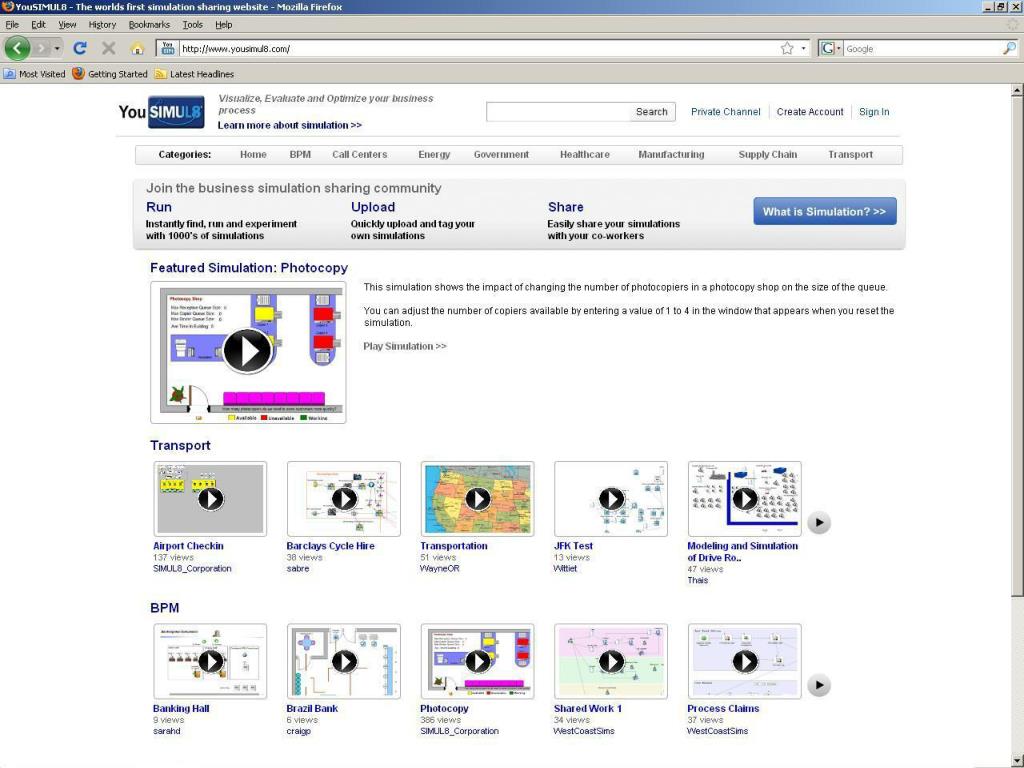Select the Manufacturing category
The height and width of the screenshot is (768, 1024).
click(671, 155)
